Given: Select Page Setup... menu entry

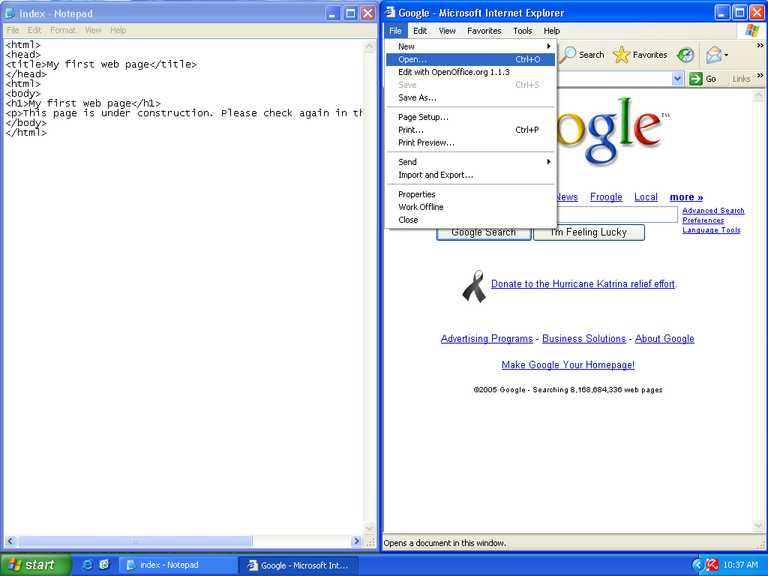Looking at the screenshot, I should 470,117.
